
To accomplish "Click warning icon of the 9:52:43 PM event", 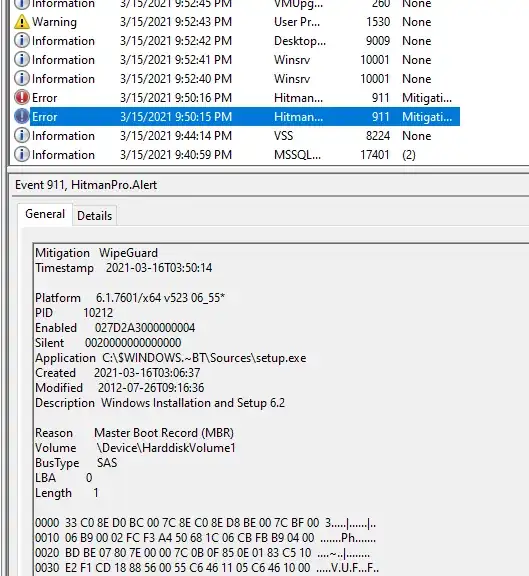I will tap(22, 22).
